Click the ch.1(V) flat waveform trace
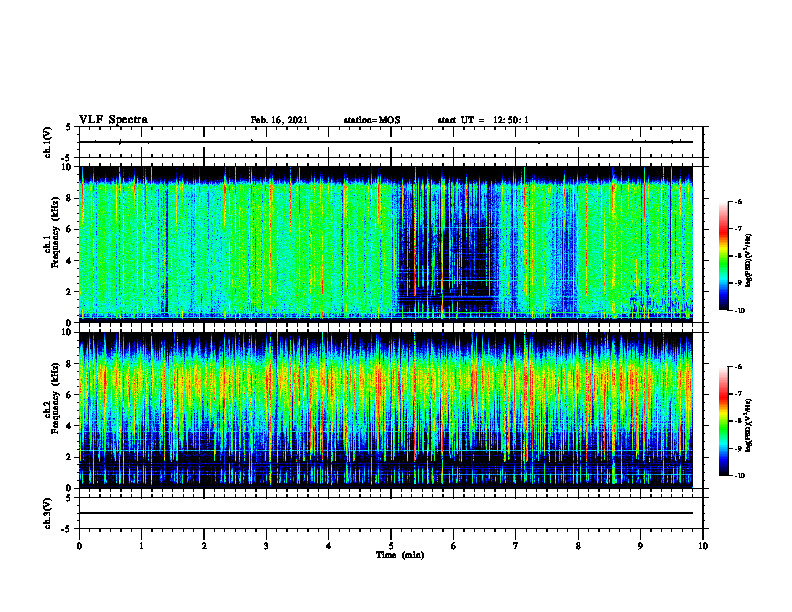 (386, 142)
